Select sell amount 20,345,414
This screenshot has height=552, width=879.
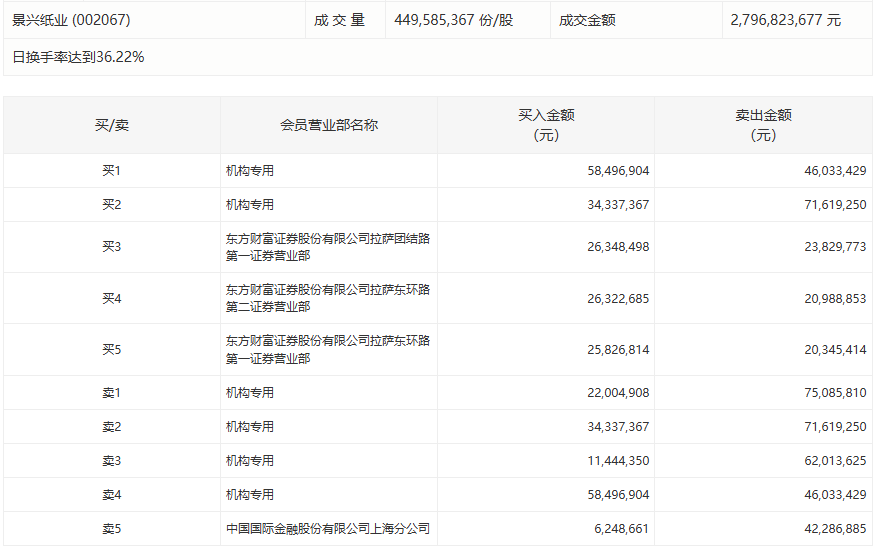(835, 349)
